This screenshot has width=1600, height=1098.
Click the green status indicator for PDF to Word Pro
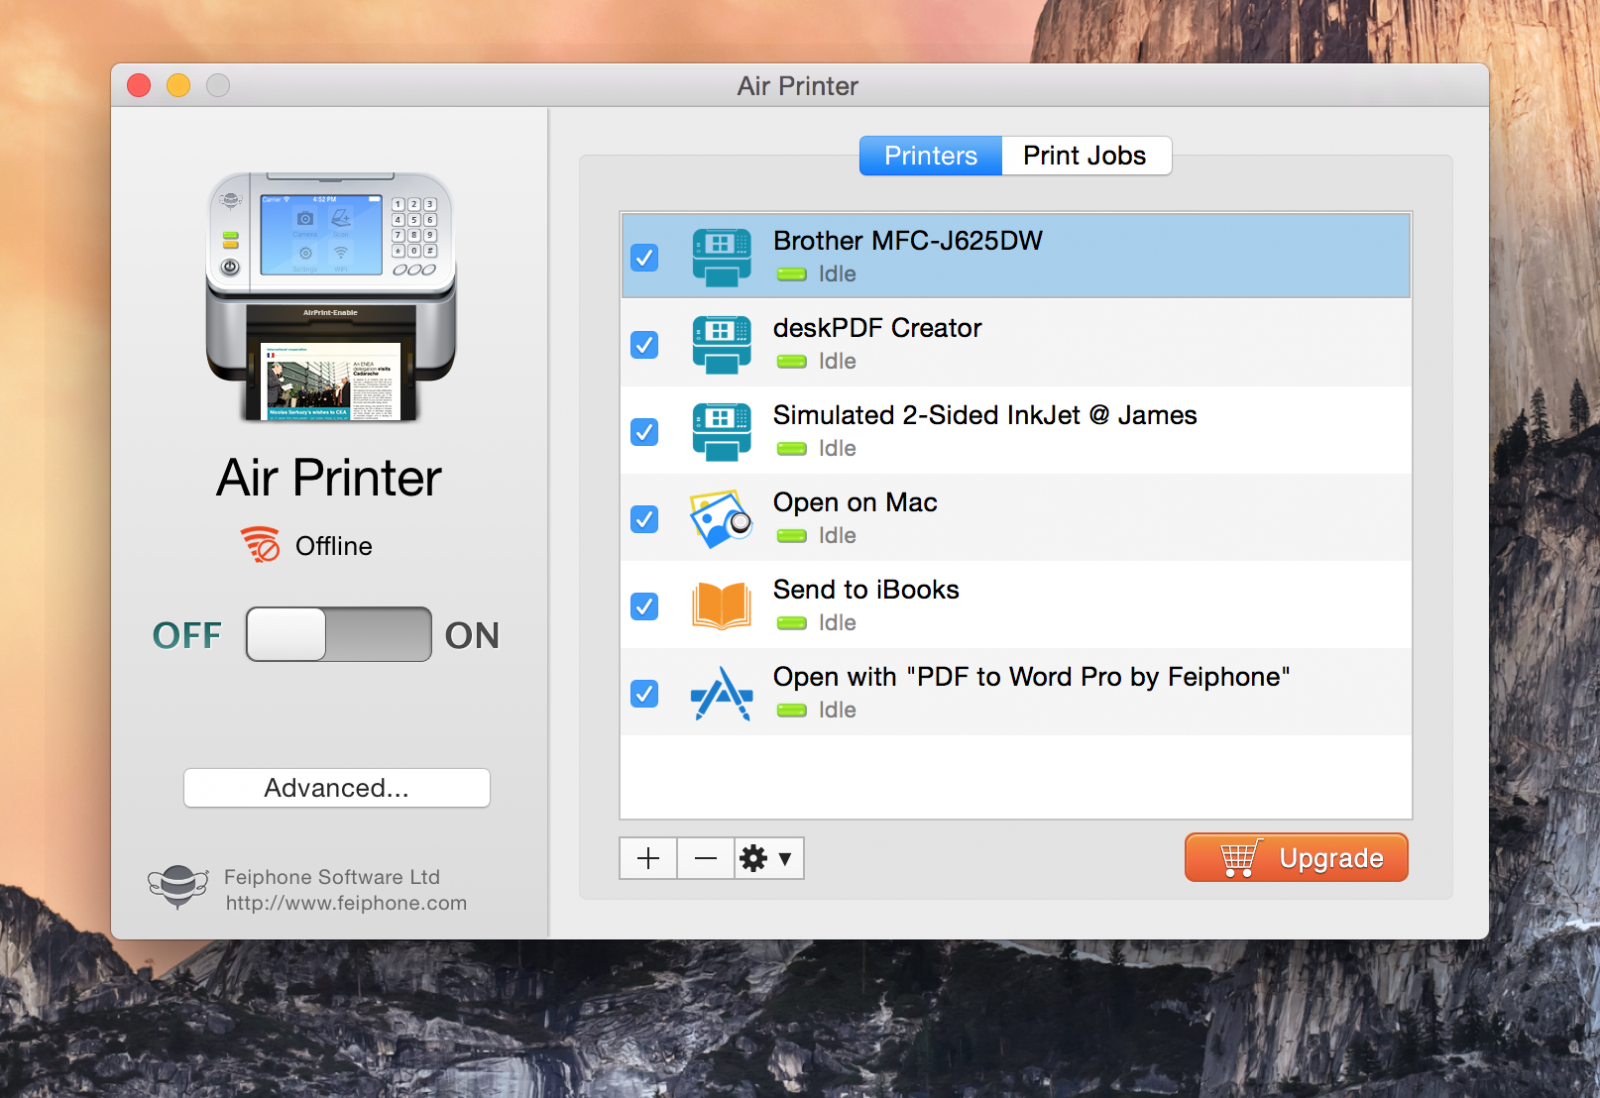(792, 710)
